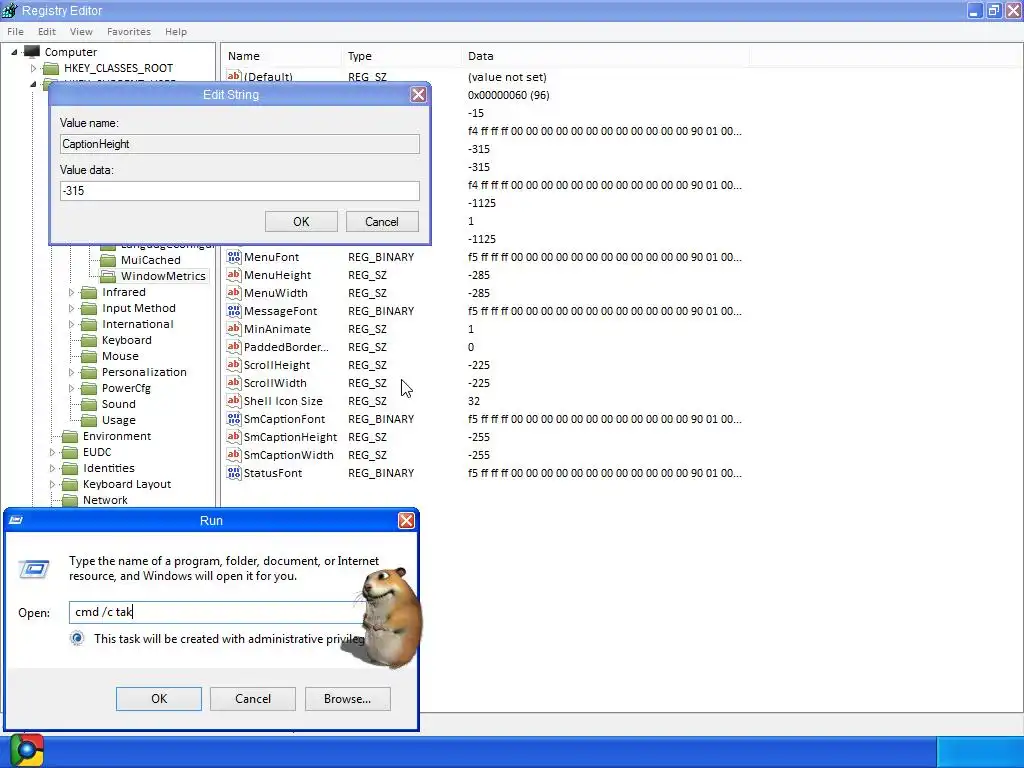Cancel the Edit String dialog

tap(381, 221)
